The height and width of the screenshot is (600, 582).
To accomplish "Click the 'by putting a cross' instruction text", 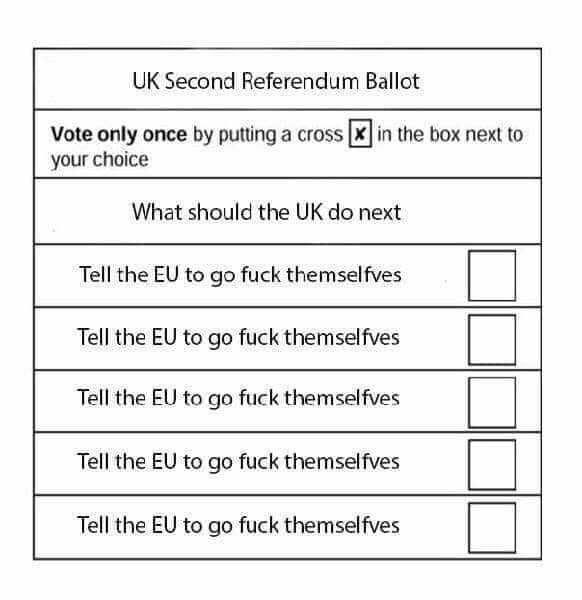I will [x=268, y=135].
